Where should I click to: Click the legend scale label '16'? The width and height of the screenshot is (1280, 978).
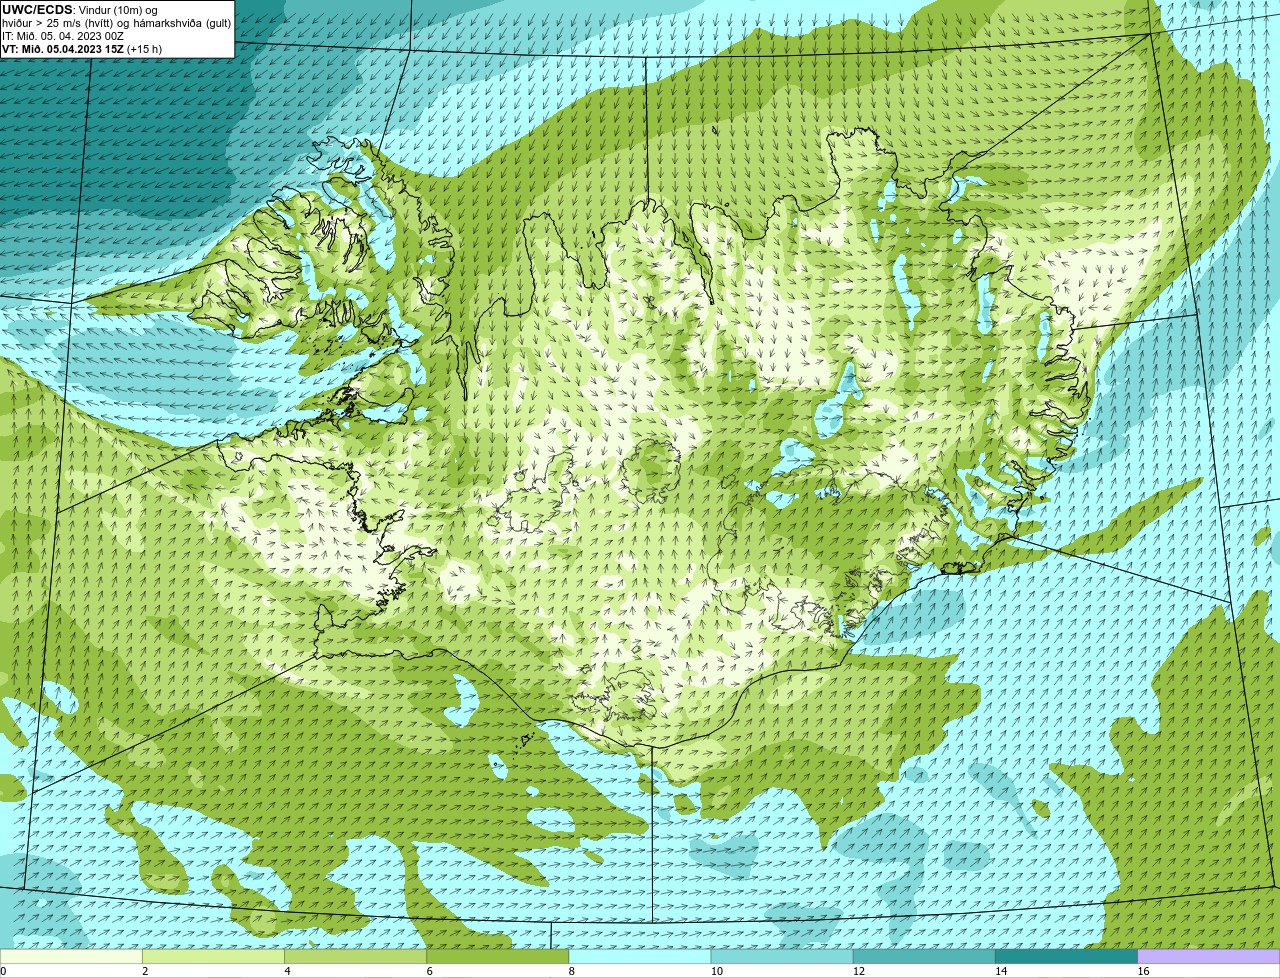click(1144, 971)
